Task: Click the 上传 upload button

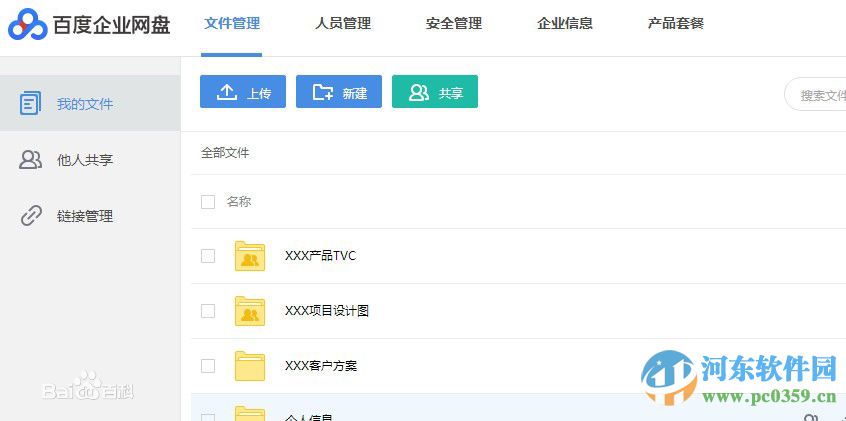Action: pos(243,92)
